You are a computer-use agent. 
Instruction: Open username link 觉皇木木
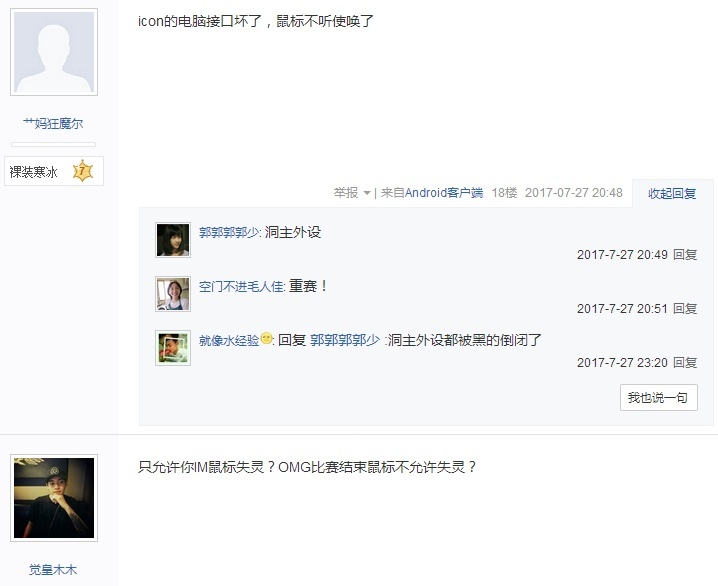click(53, 570)
